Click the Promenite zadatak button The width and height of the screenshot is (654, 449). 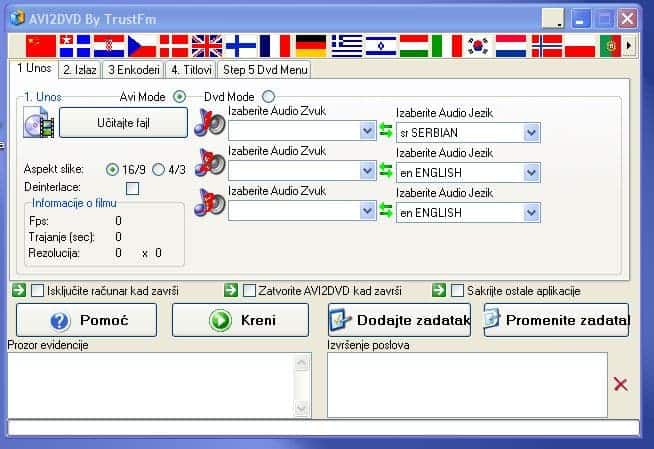click(556, 320)
